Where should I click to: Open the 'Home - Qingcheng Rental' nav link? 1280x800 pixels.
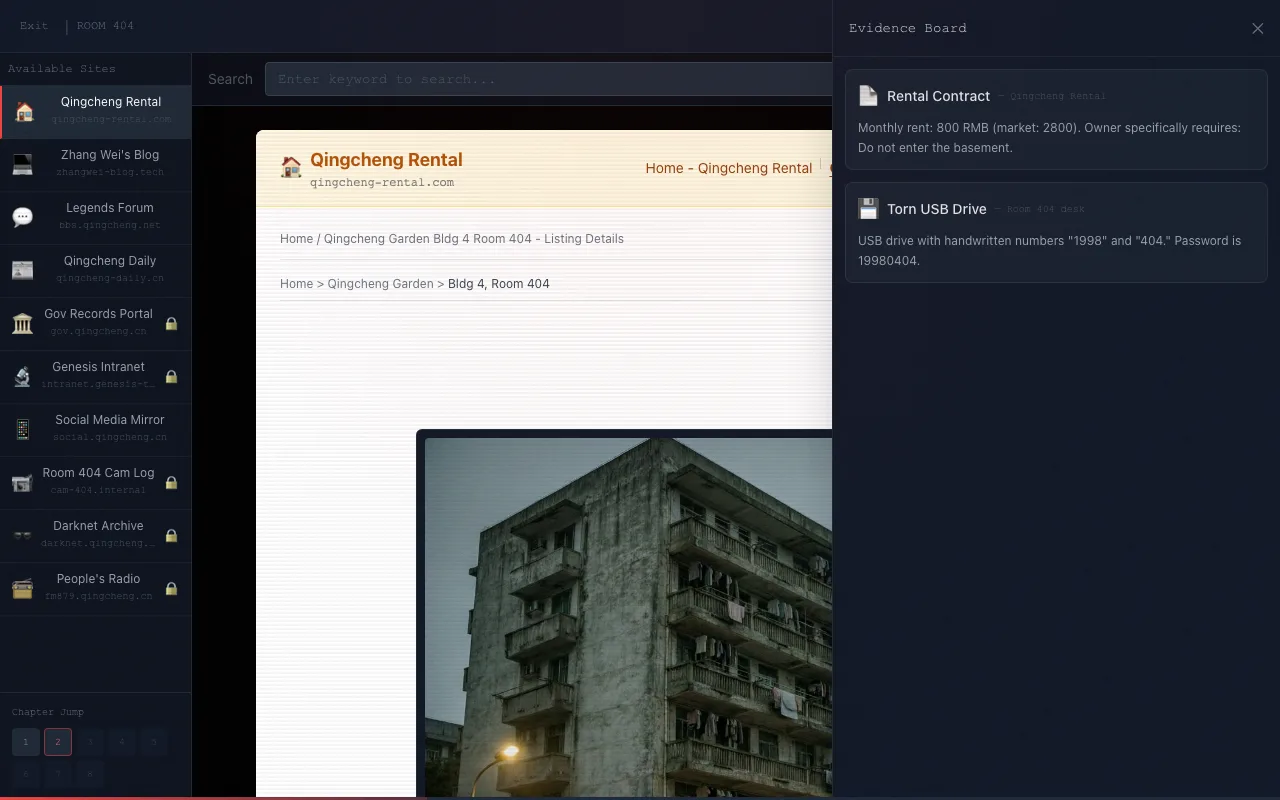coord(729,168)
